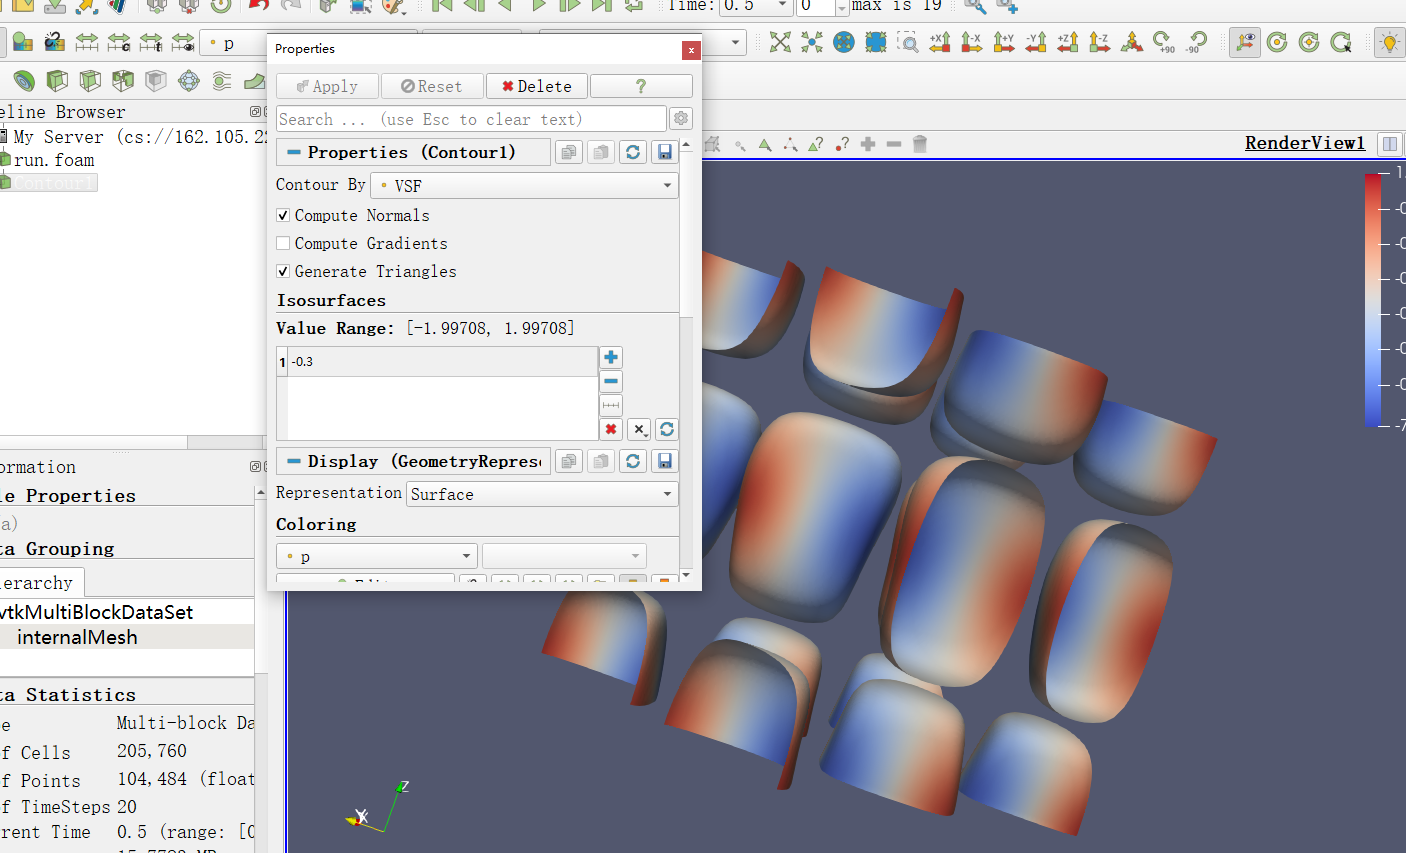
Task: Click the properties search field
Action: pos(471,119)
